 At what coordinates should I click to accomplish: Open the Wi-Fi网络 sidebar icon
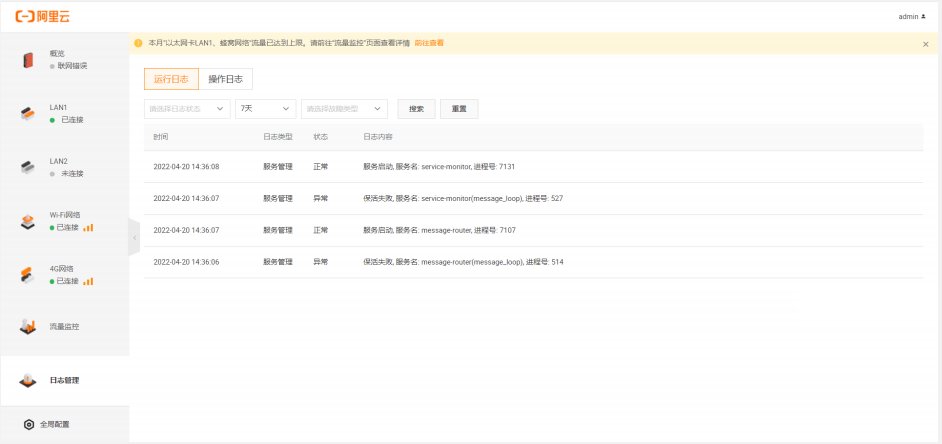28,222
